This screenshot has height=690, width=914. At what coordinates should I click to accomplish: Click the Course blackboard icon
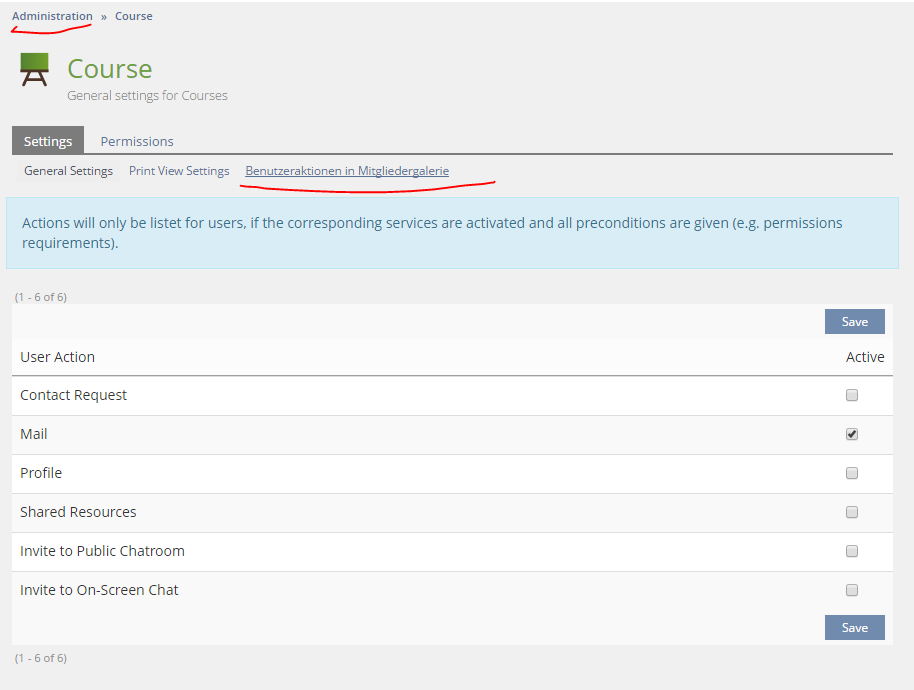[x=34, y=70]
